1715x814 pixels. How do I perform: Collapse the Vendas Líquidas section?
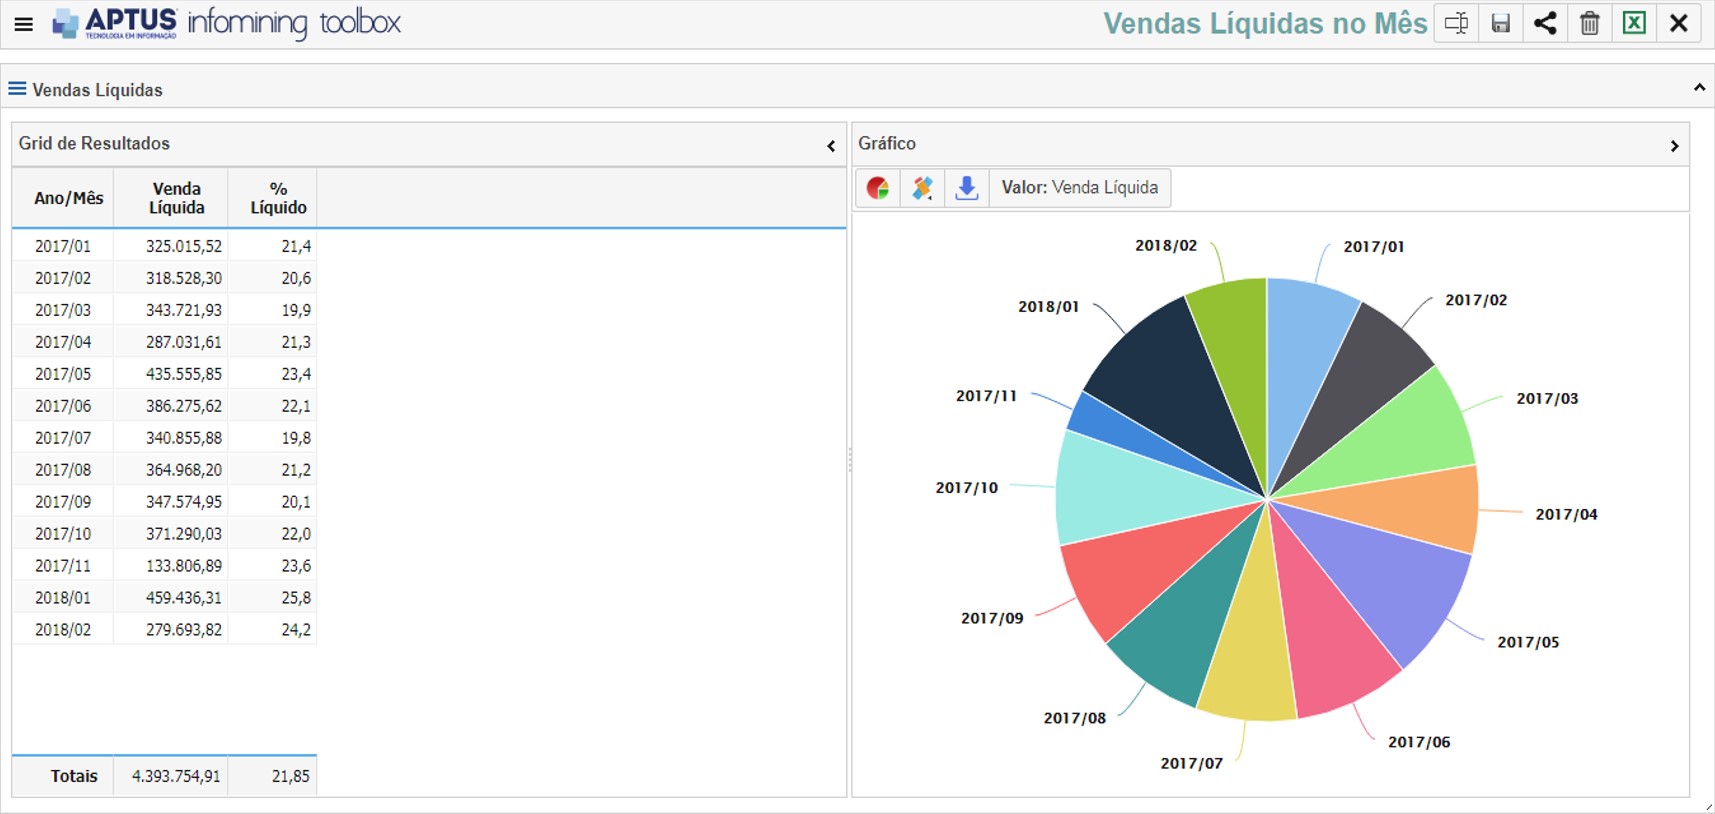(1698, 88)
